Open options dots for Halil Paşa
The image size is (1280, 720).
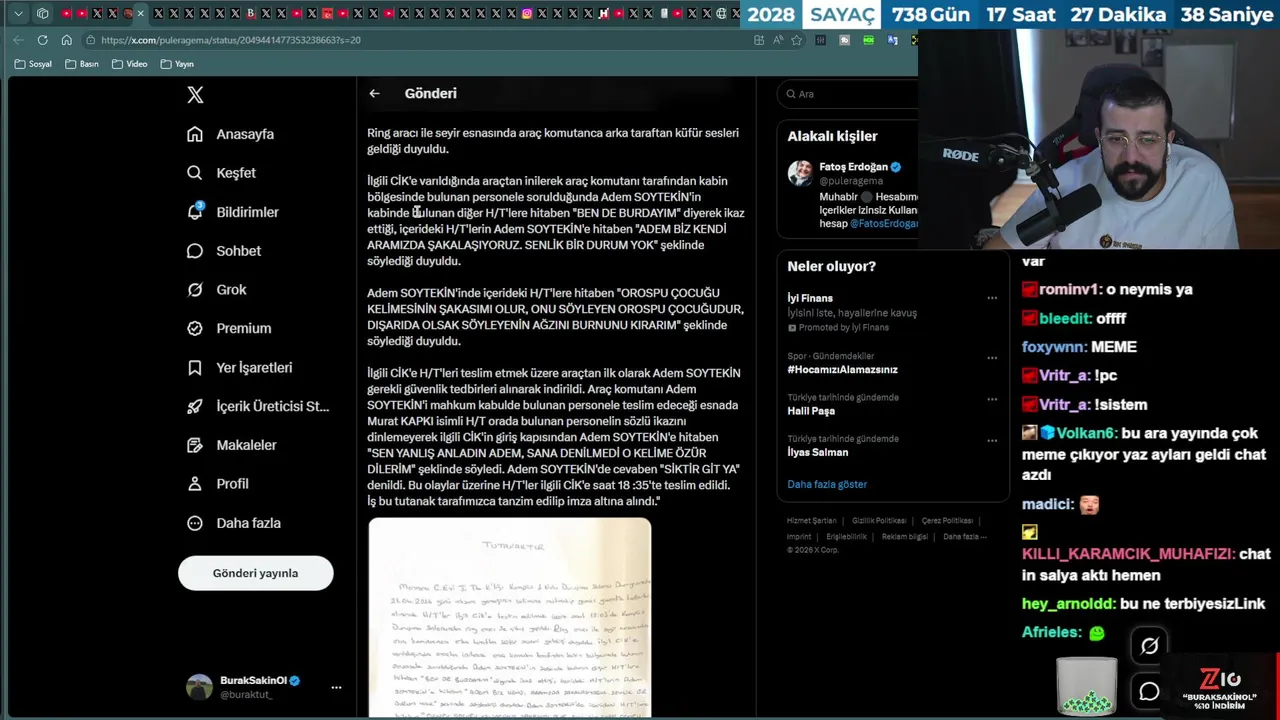tap(992, 399)
